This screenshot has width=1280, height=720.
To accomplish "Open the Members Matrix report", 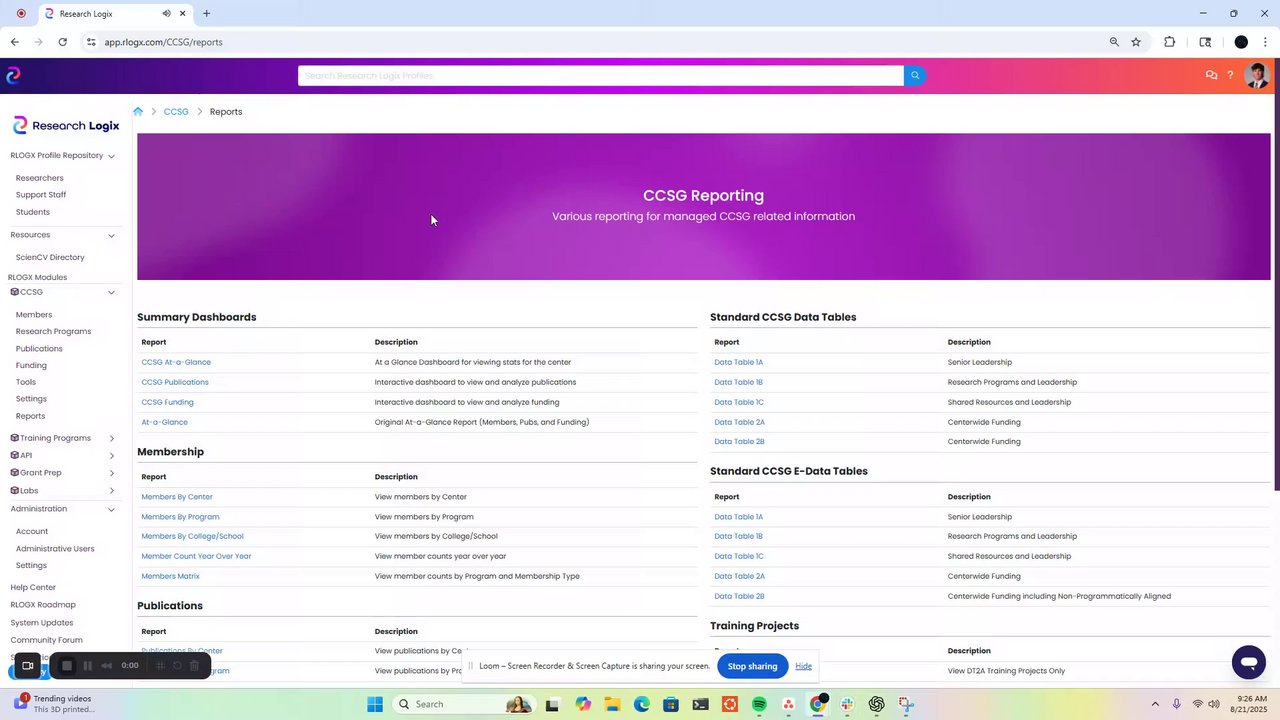I will pyautogui.click(x=170, y=576).
